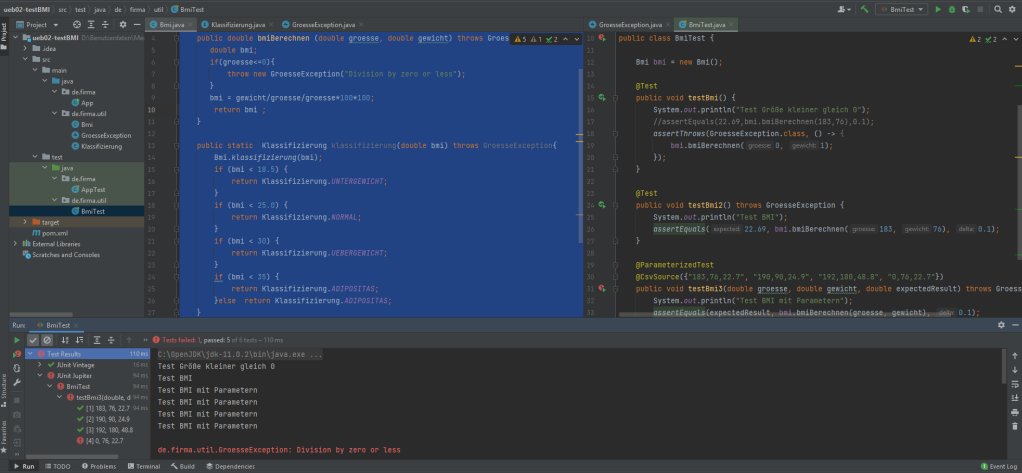Open the BmiTest run configuration dropdown

pos(901,9)
